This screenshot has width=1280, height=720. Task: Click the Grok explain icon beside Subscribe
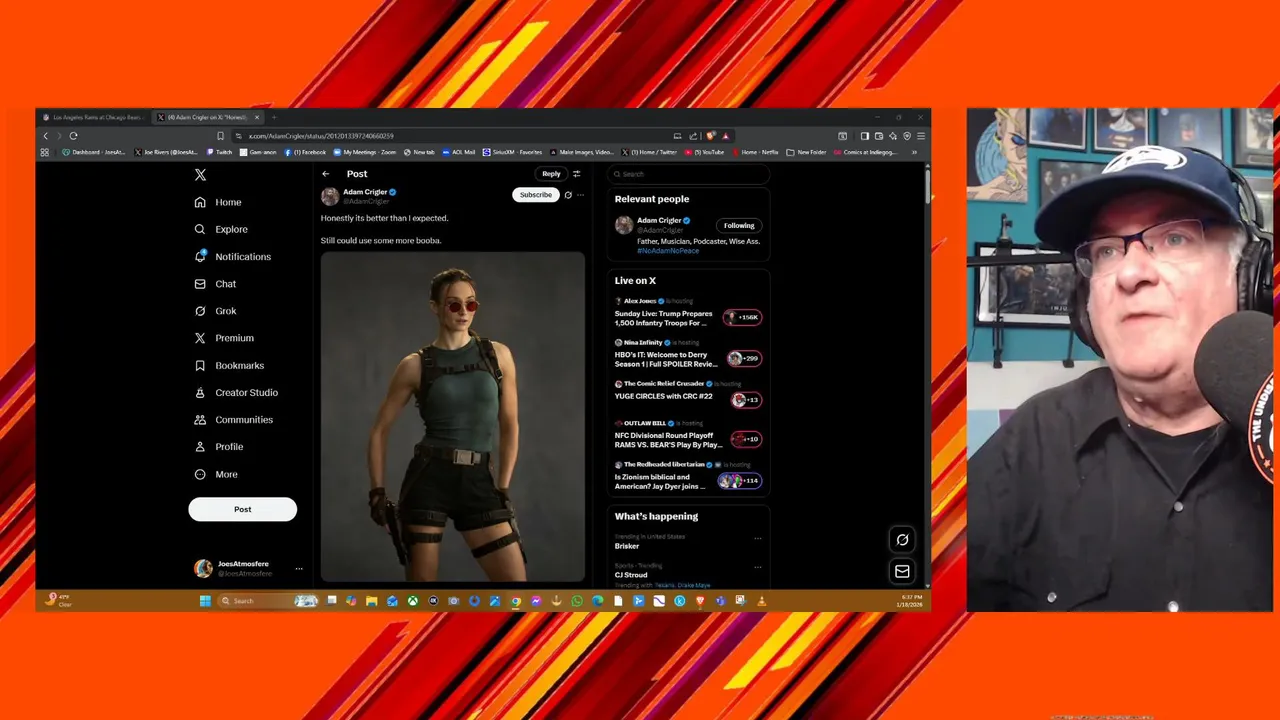tap(568, 195)
